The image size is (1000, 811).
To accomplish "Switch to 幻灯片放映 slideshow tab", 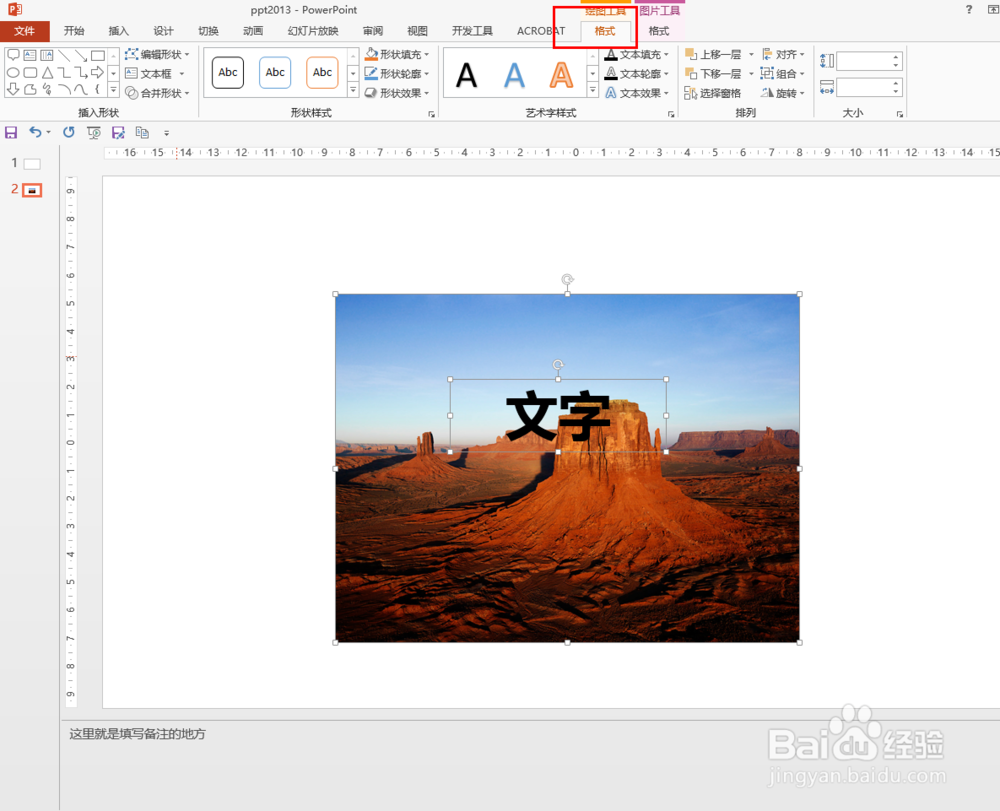I will point(313,31).
